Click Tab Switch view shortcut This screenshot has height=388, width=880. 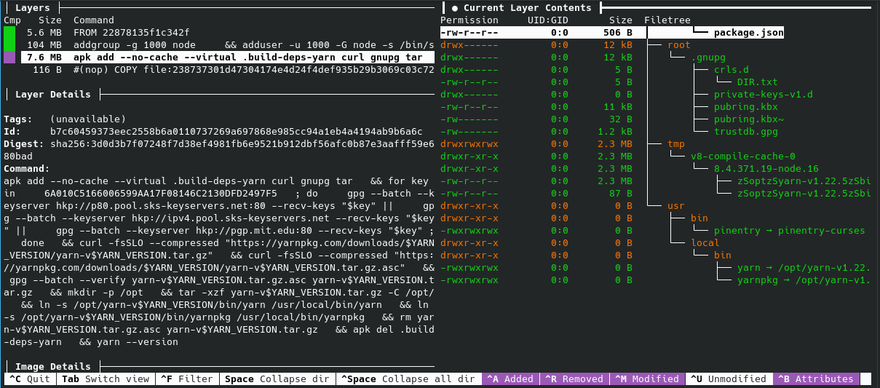(x=106, y=379)
